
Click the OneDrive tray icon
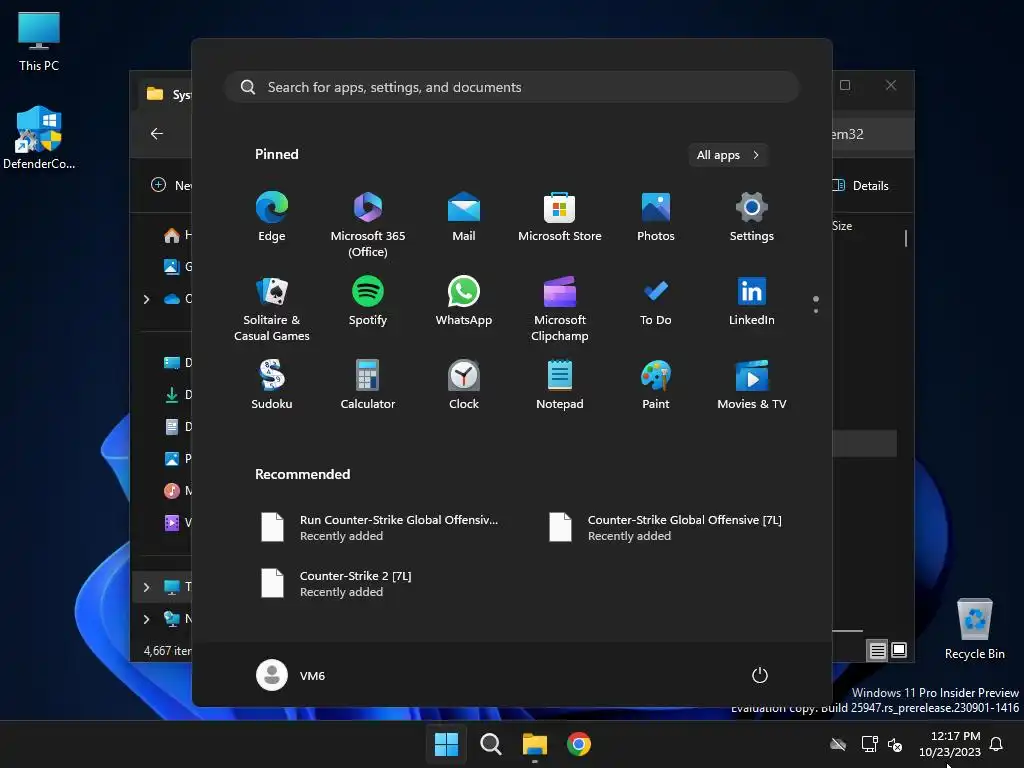pyautogui.click(x=838, y=744)
